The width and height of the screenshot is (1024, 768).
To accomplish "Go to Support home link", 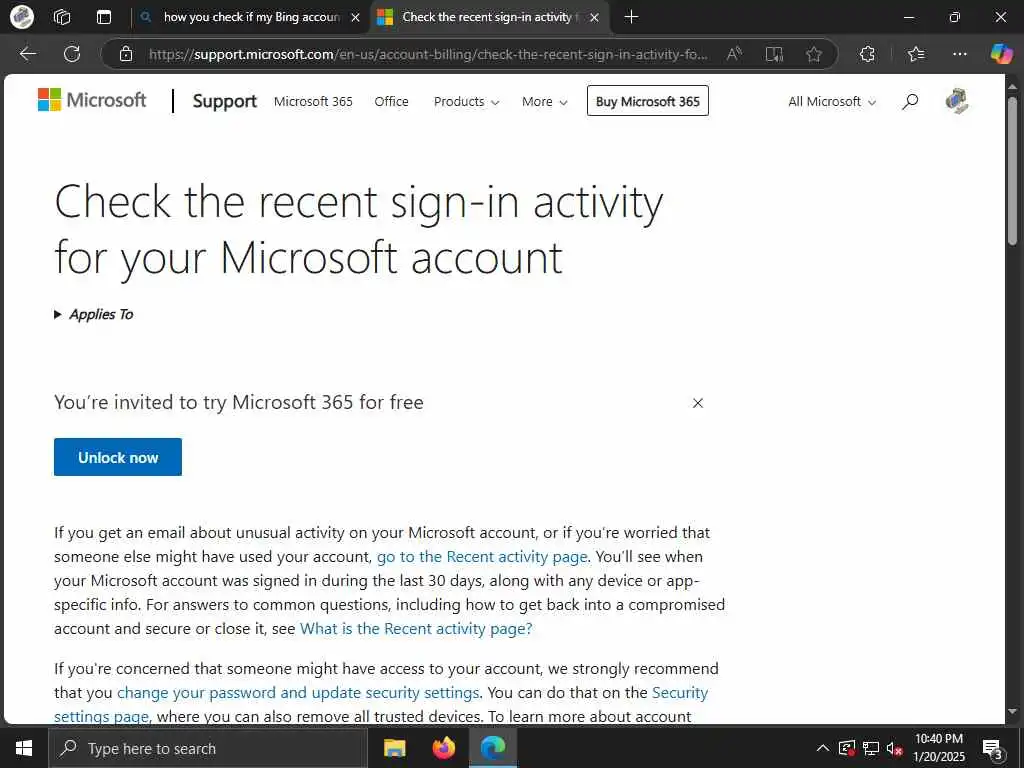I will 225,101.
